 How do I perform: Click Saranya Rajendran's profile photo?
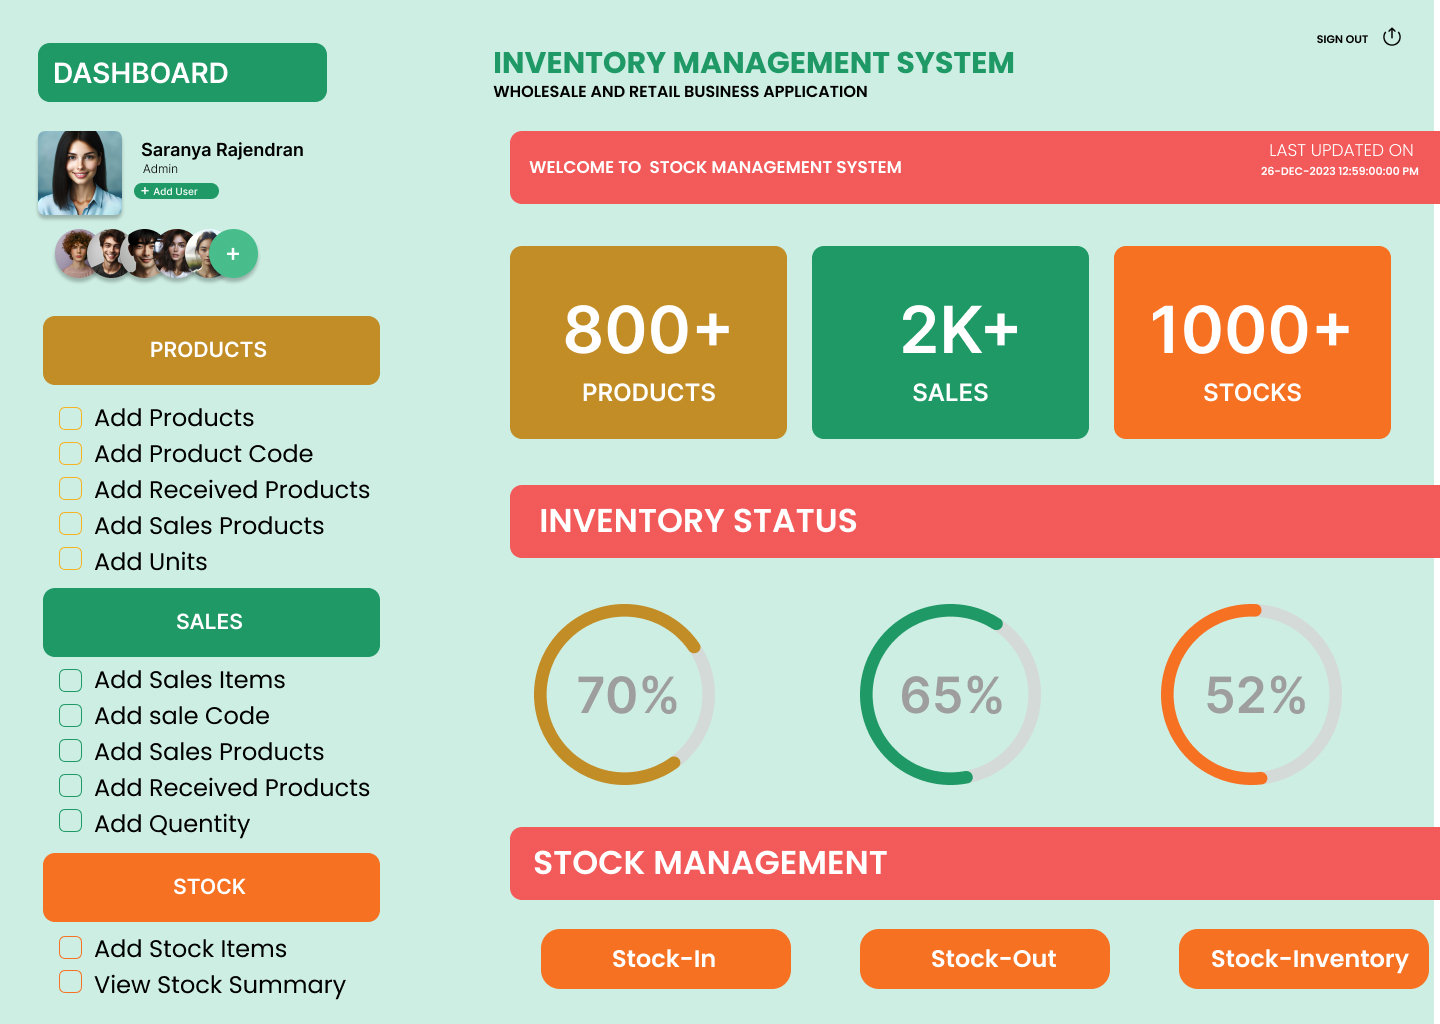pos(80,173)
